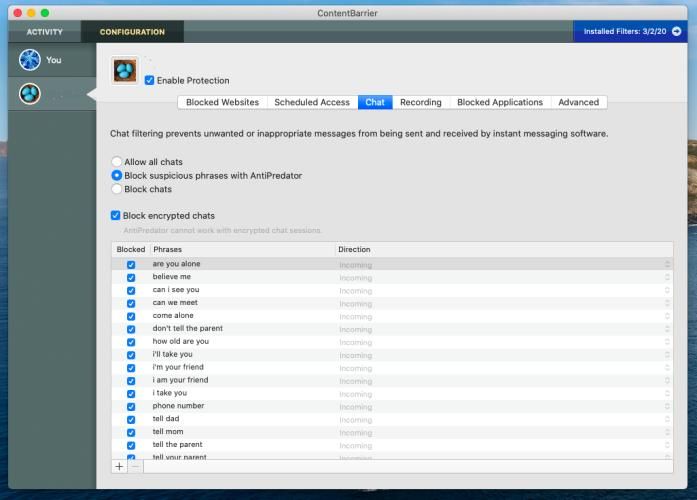Select the 'are you alone' phrase text
This screenshot has width=697, height=500.
pyautogui.click(x=176, y=264)
